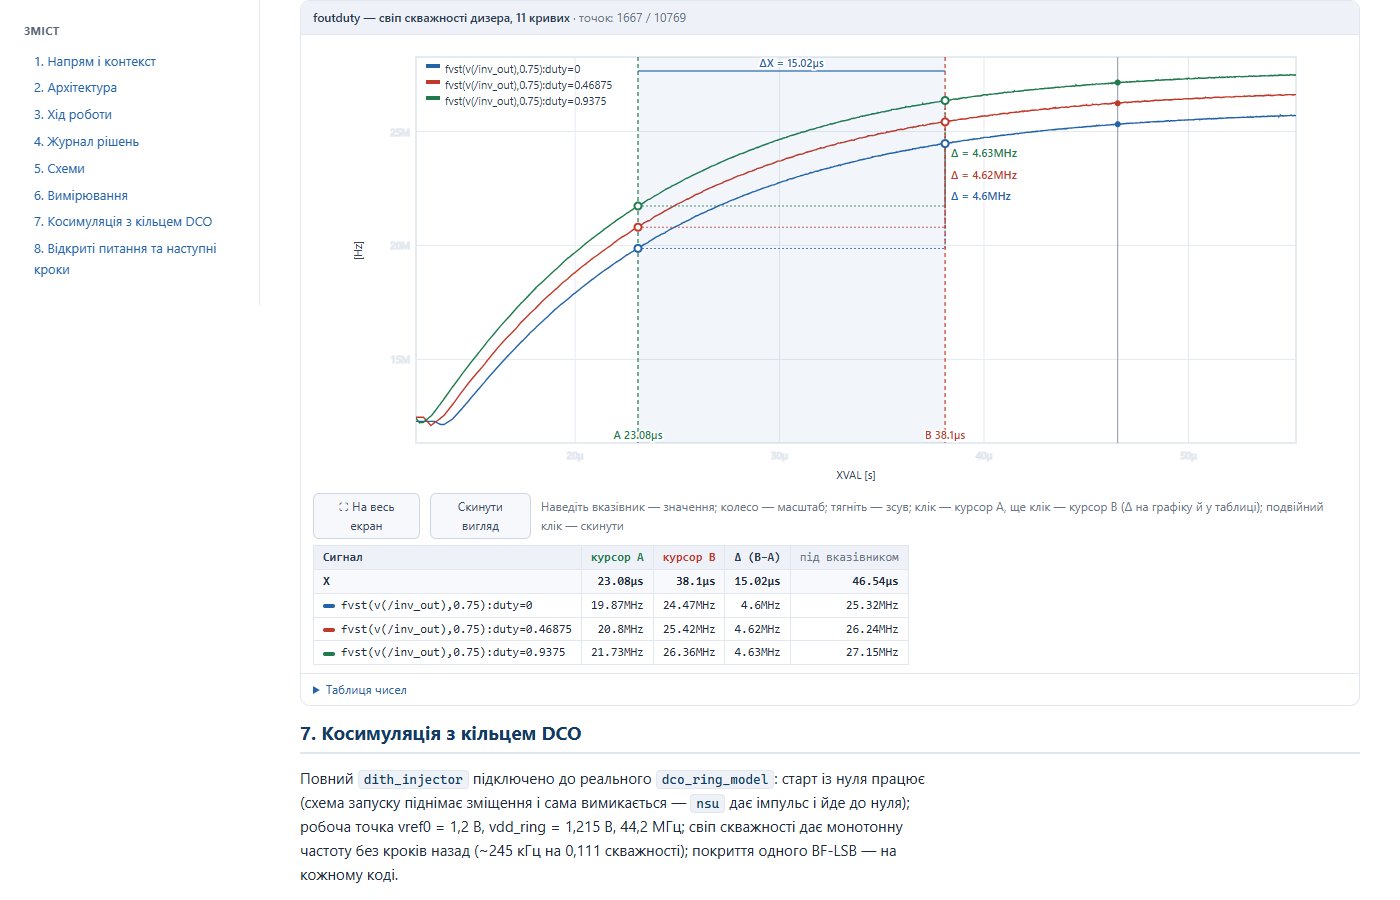This screenshot has width=1400, height=900.
Task: Click table cell value 19.87MHz
Action: click(x=617, y=605)
